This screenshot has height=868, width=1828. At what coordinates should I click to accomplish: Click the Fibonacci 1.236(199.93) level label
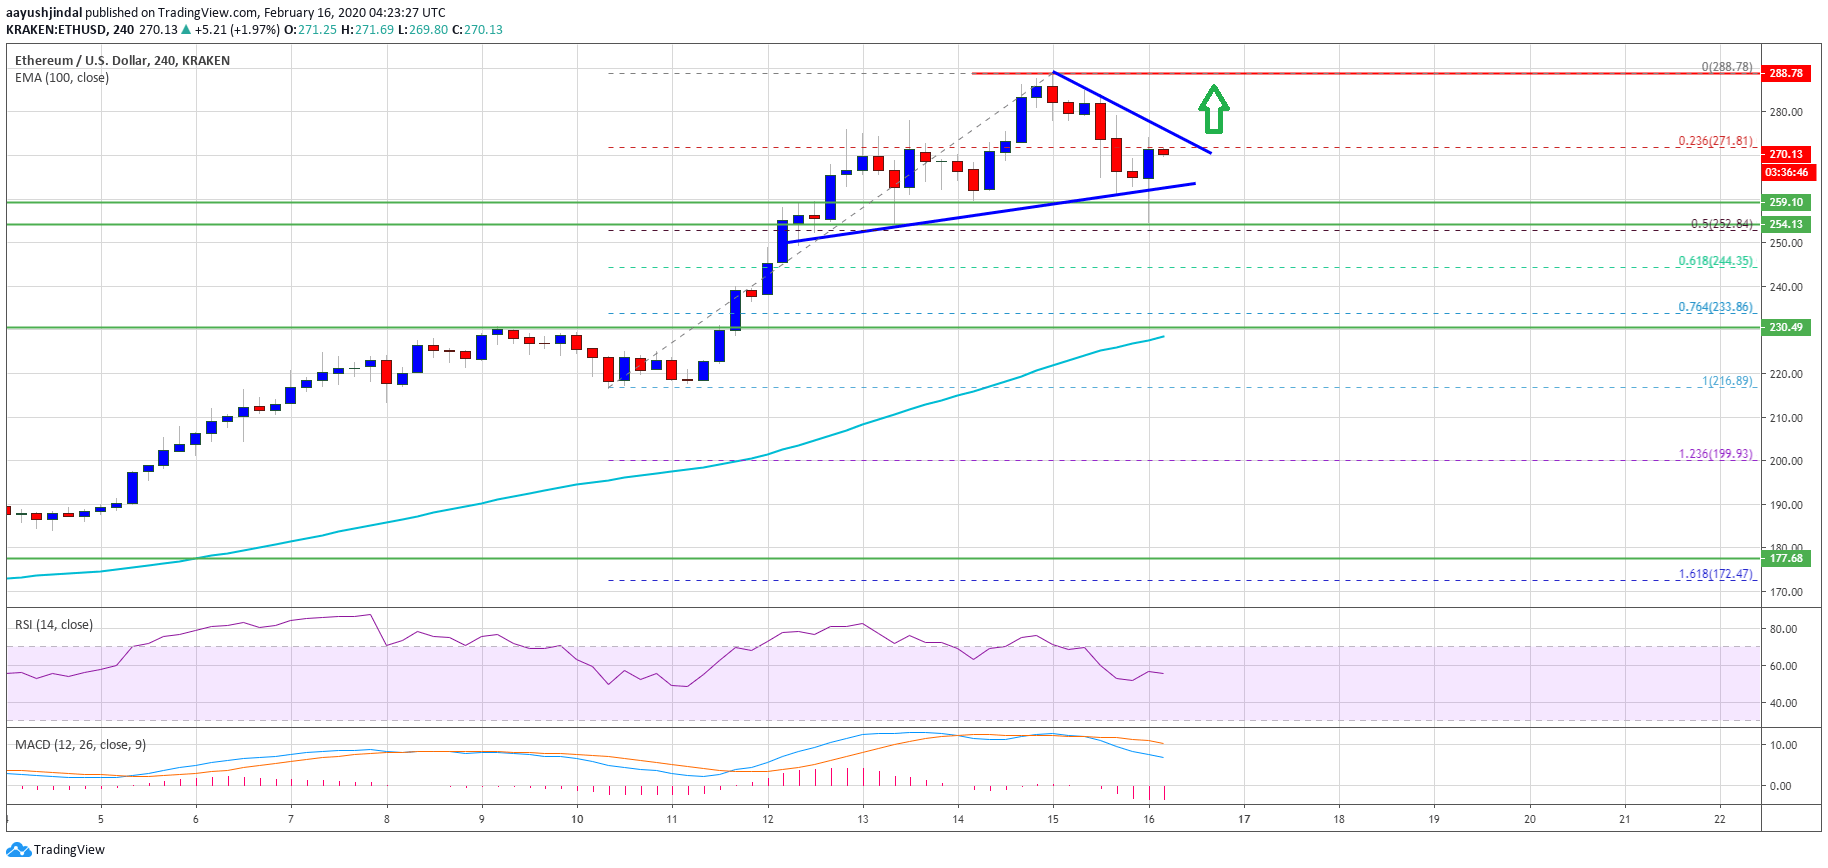click(x=1715, y=454)
